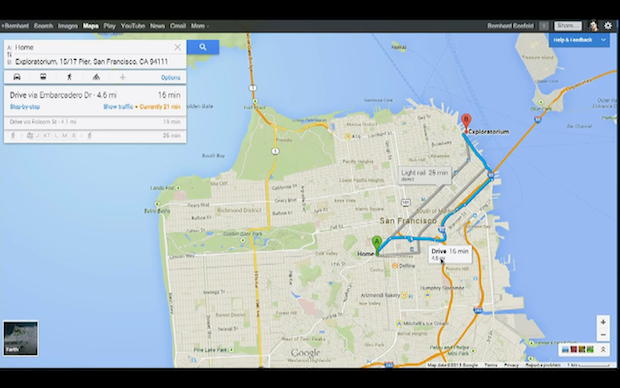Zoom out with the minus button
620x388 pixels.
click(603, 335)
